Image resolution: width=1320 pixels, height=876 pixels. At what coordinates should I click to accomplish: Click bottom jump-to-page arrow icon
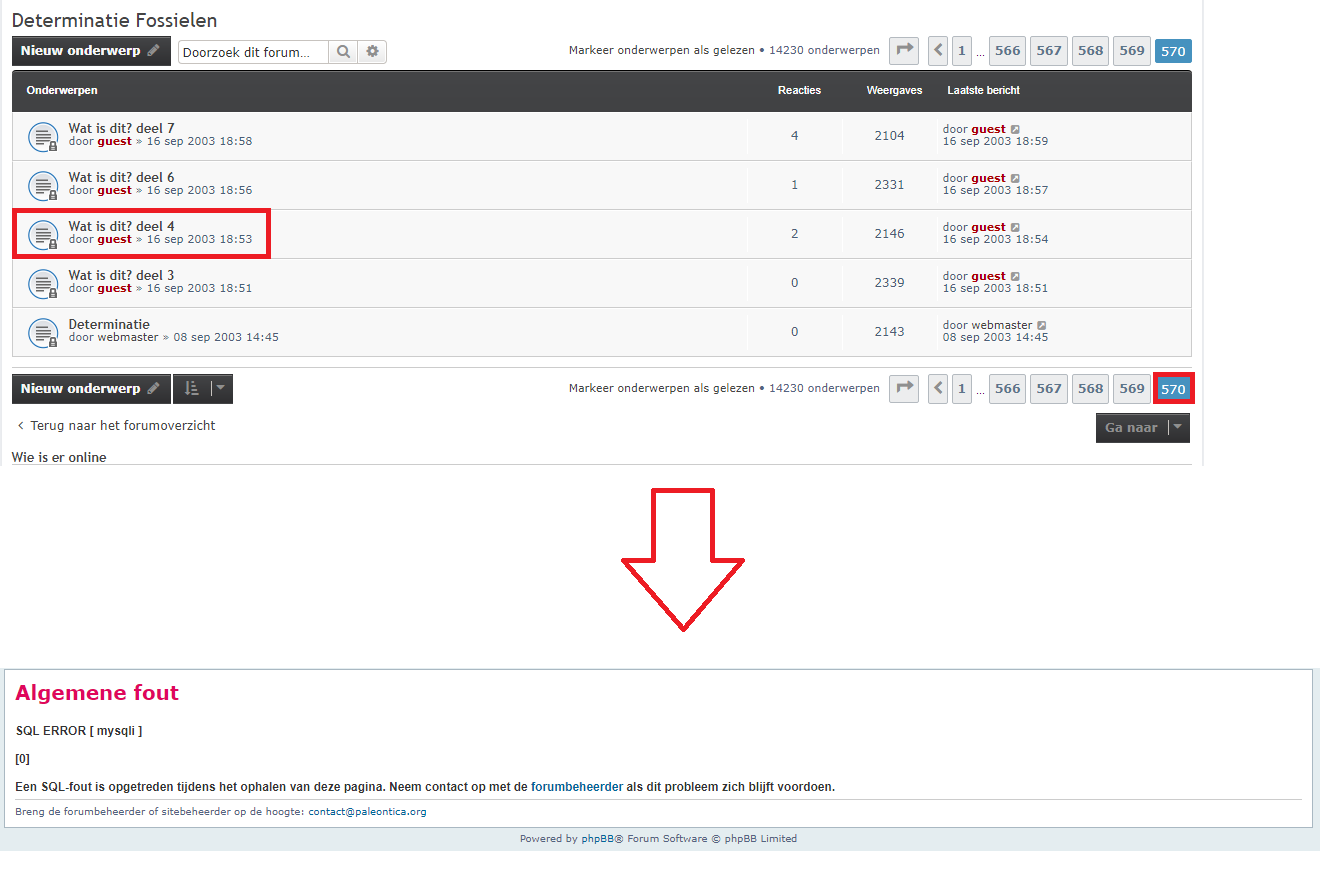[x=904, y=389]
